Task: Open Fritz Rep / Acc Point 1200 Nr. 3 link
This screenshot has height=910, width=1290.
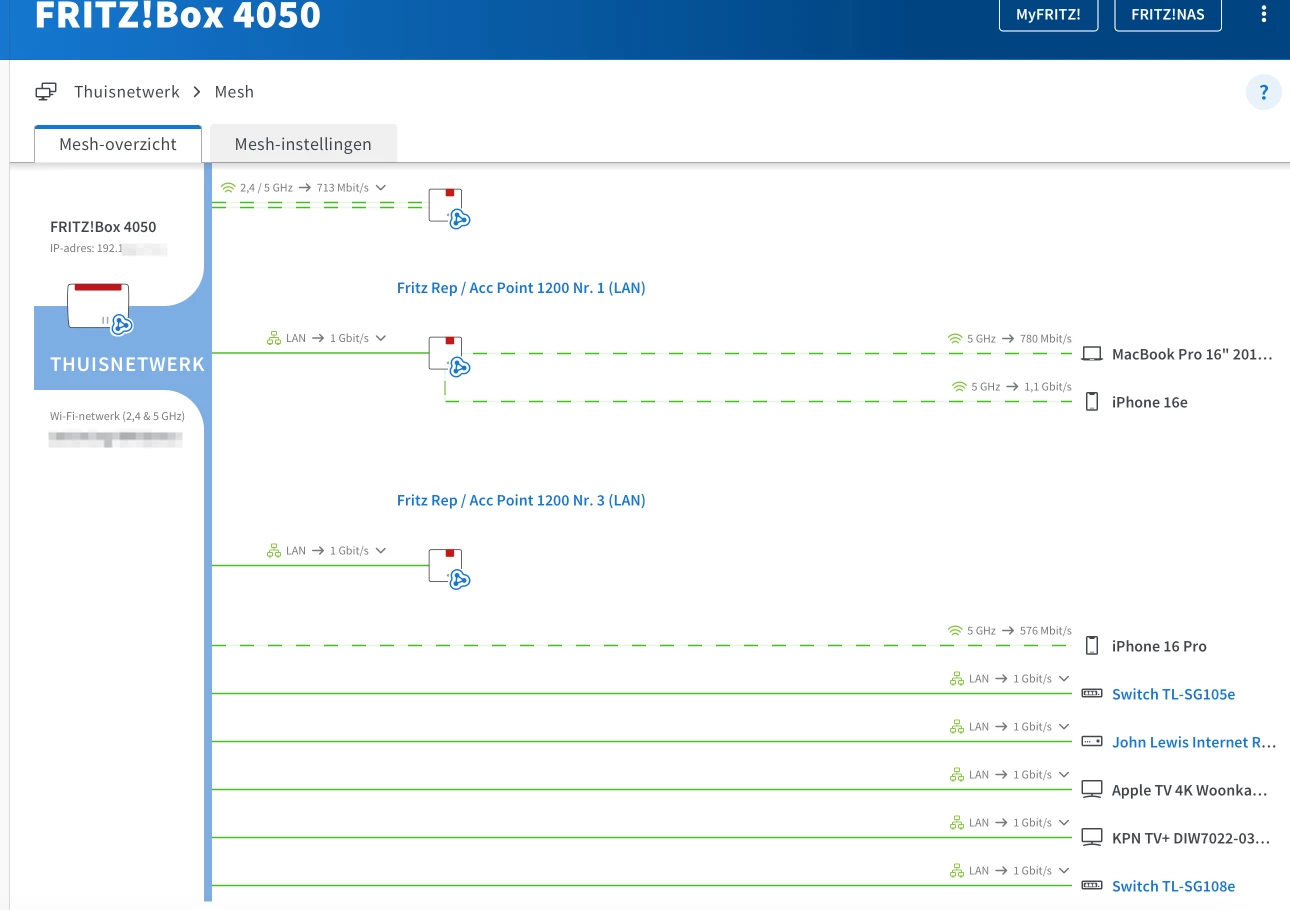Action: [521, 500]
